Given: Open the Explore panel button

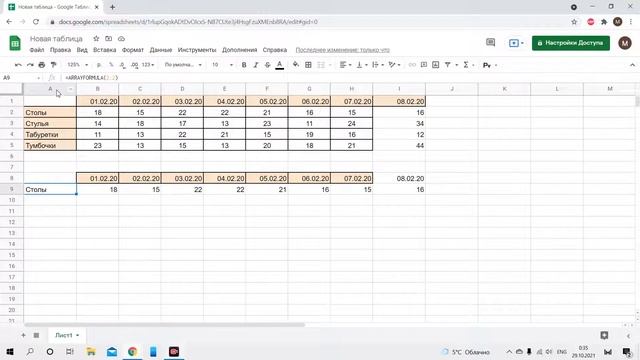Looking at the screenshot, I should coord(604,335).
